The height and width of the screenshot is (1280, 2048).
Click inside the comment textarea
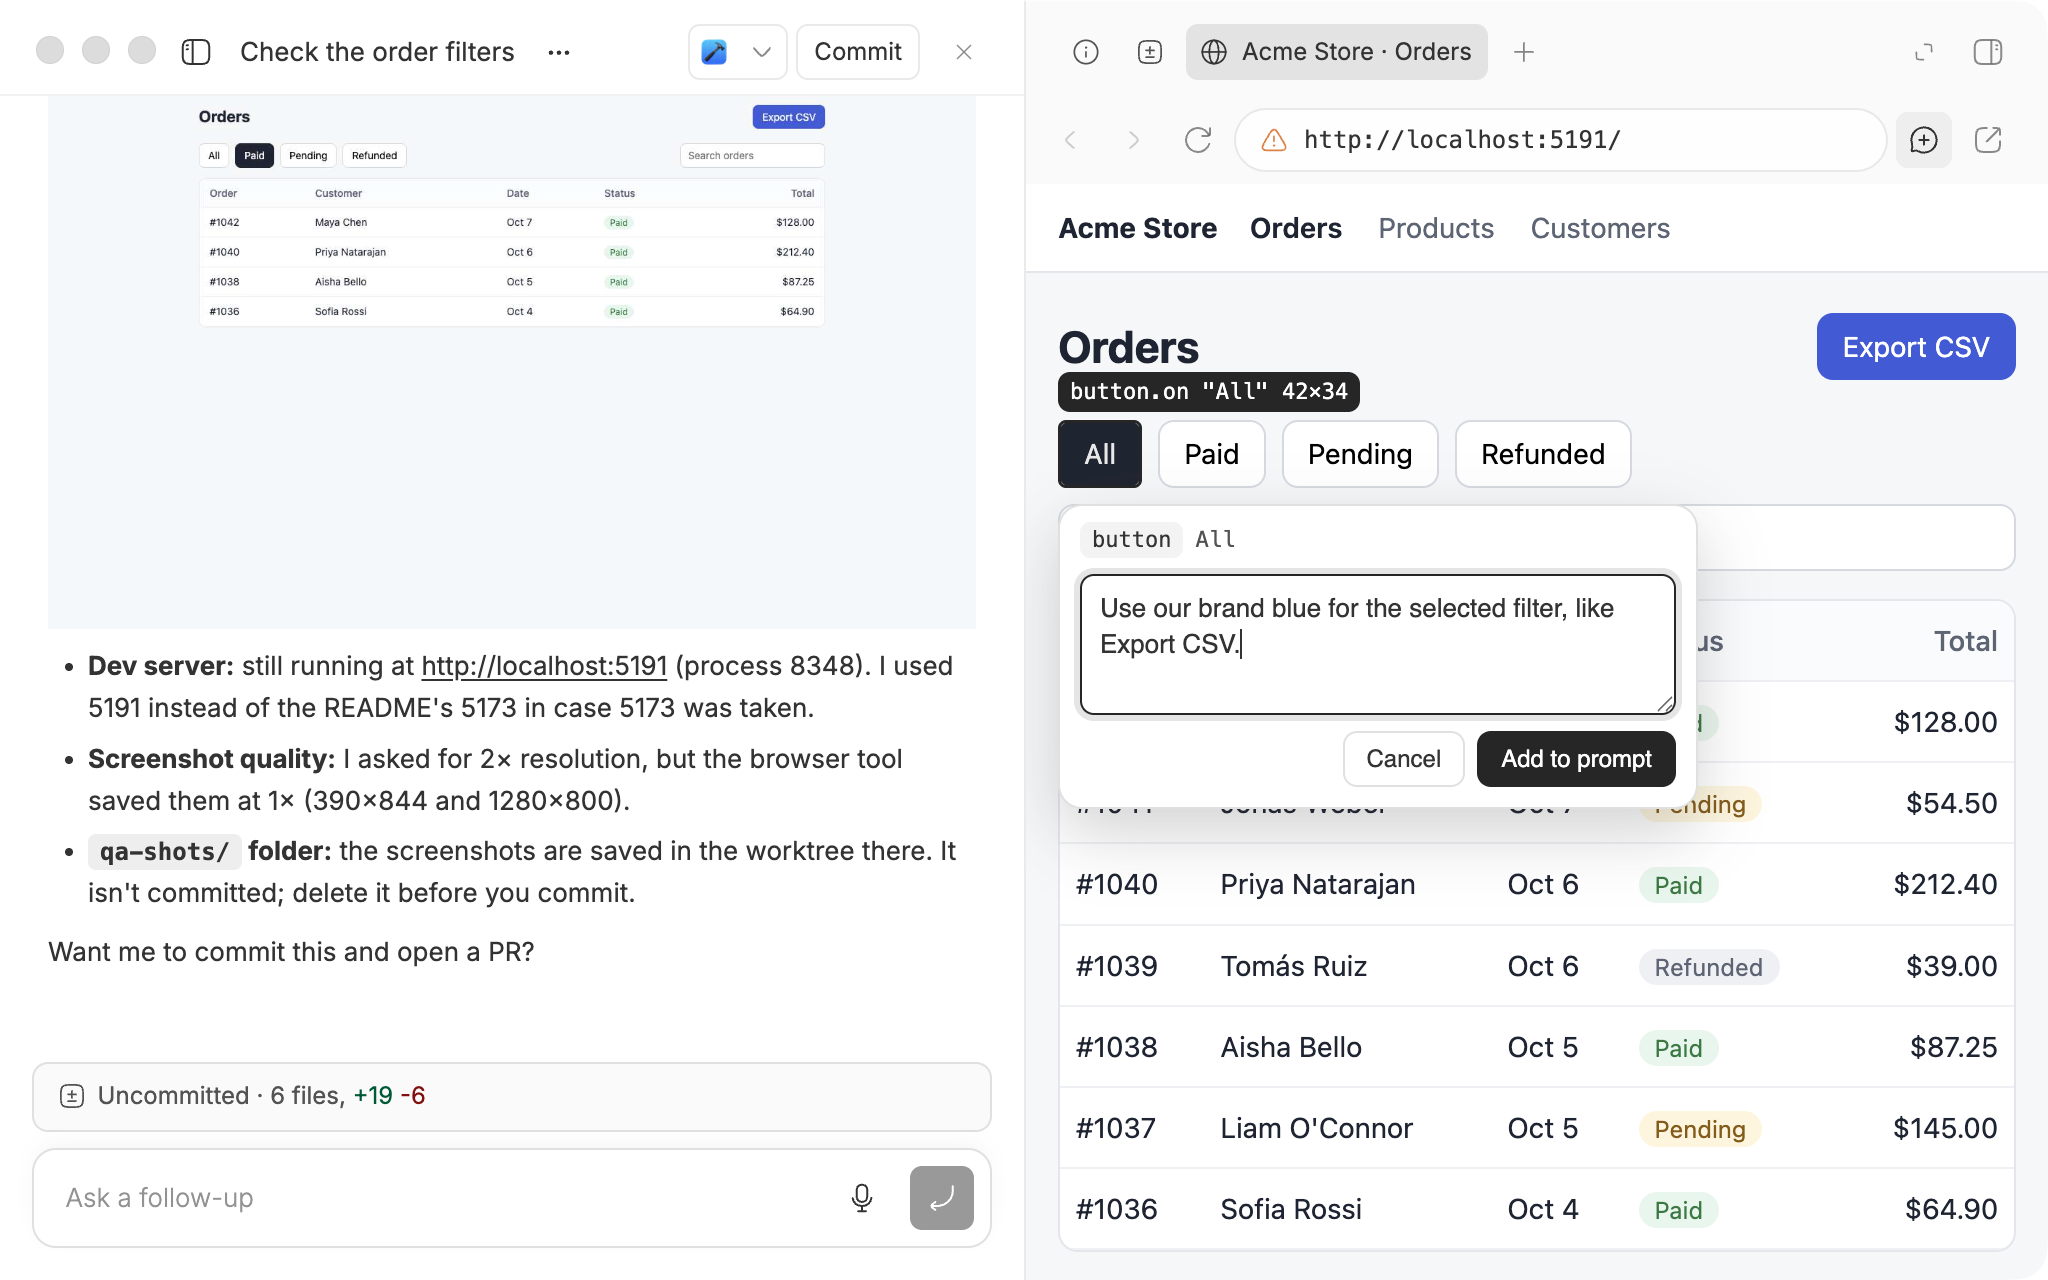coord(1378,644)
